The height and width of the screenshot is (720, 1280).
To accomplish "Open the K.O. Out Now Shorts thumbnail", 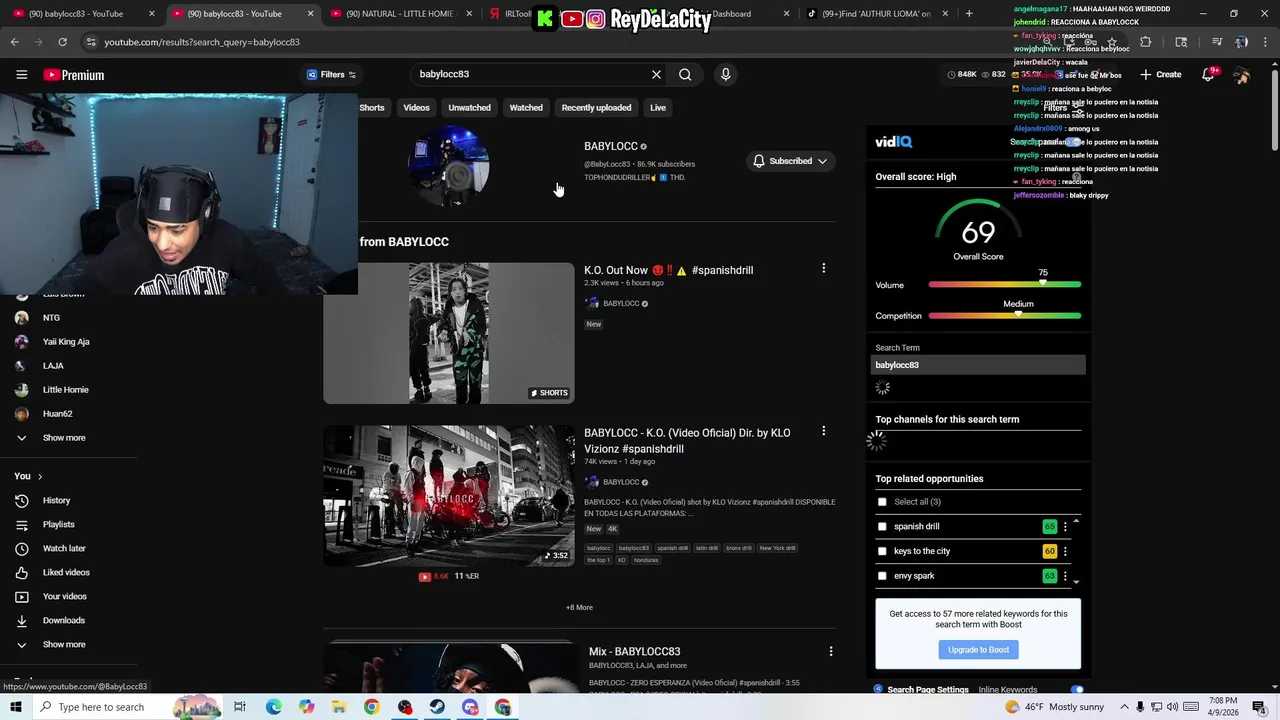I will [x=449, y=333].
